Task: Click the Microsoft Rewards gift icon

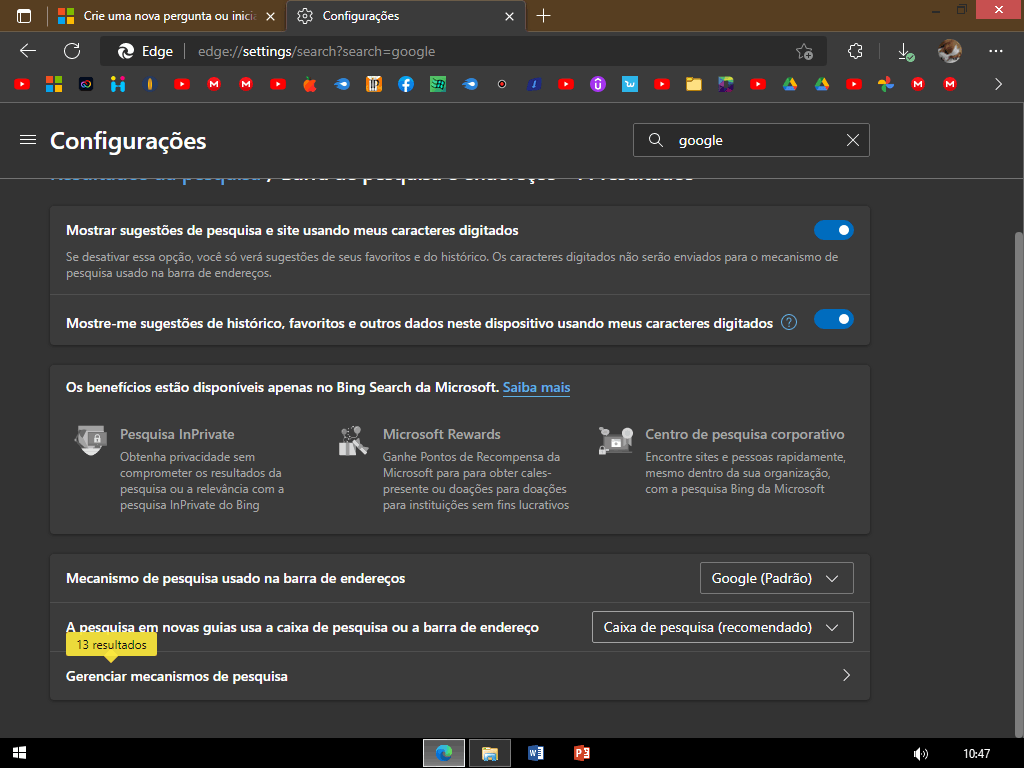Action: click(353, 440)
